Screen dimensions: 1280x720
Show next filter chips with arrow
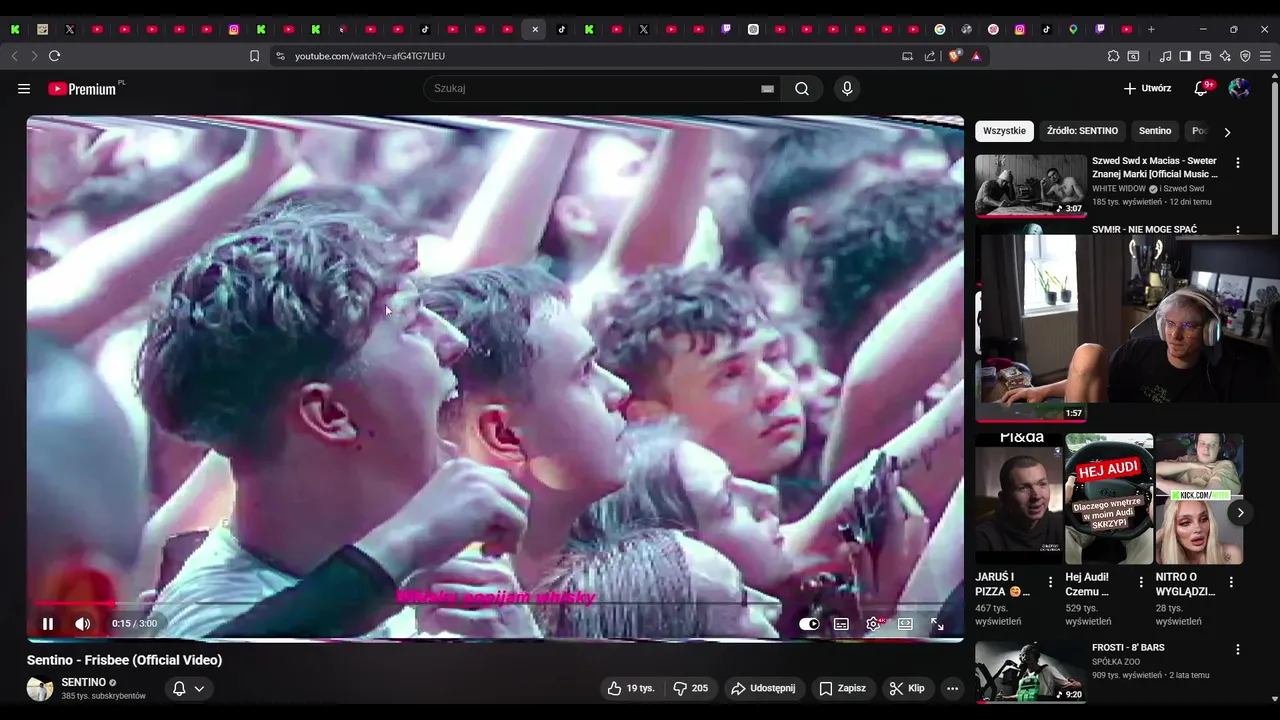[x=1227, y=132]
